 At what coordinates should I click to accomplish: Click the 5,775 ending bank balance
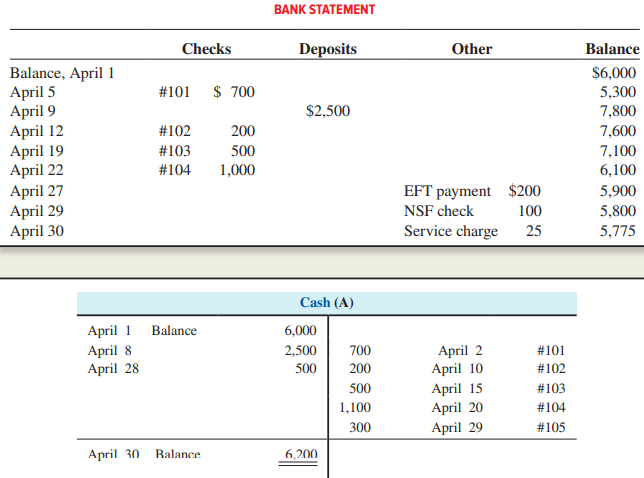click(618, 231)
